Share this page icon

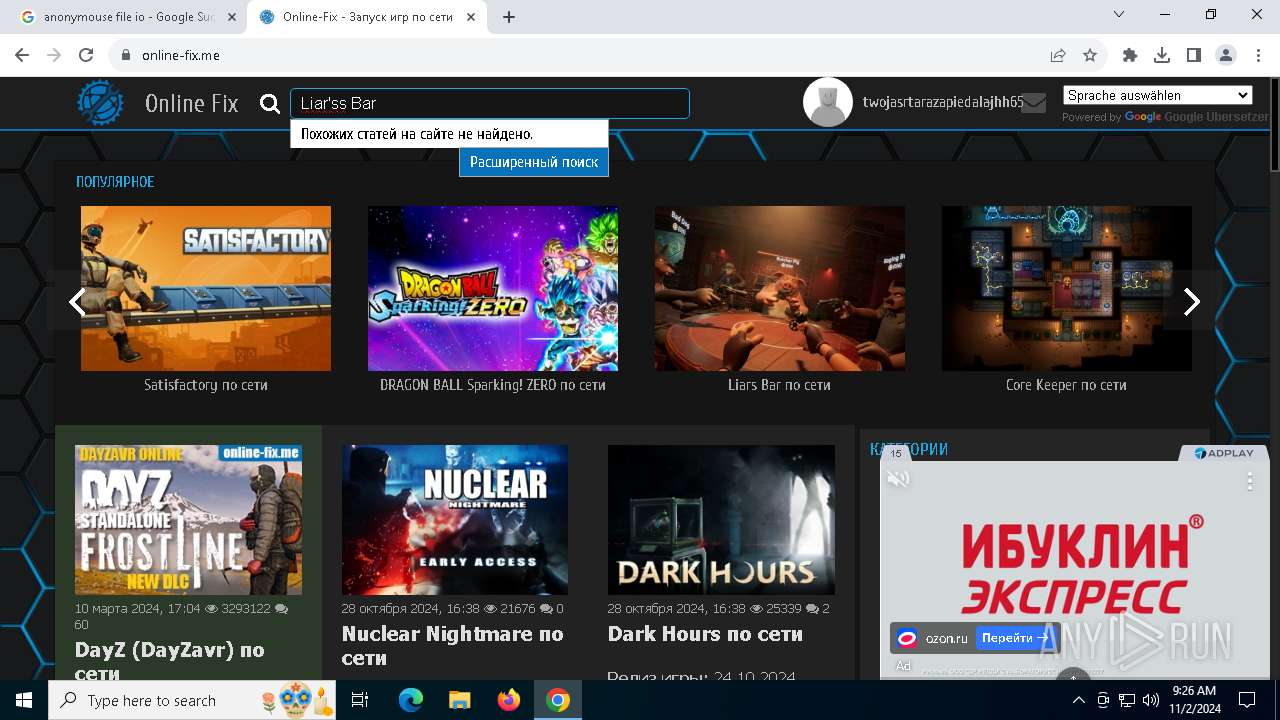1058,56
